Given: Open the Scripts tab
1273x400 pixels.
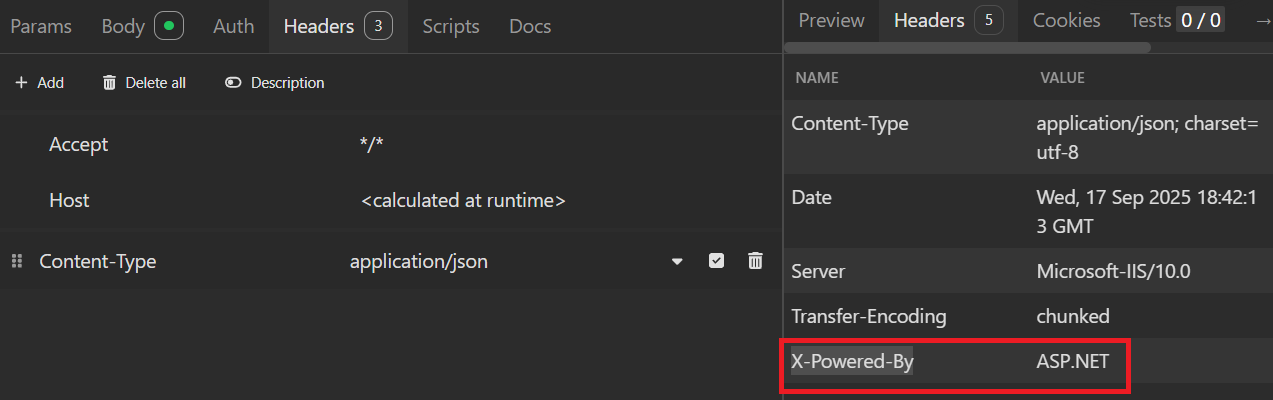Looking at the screenshot, I should tap(450, 26).
